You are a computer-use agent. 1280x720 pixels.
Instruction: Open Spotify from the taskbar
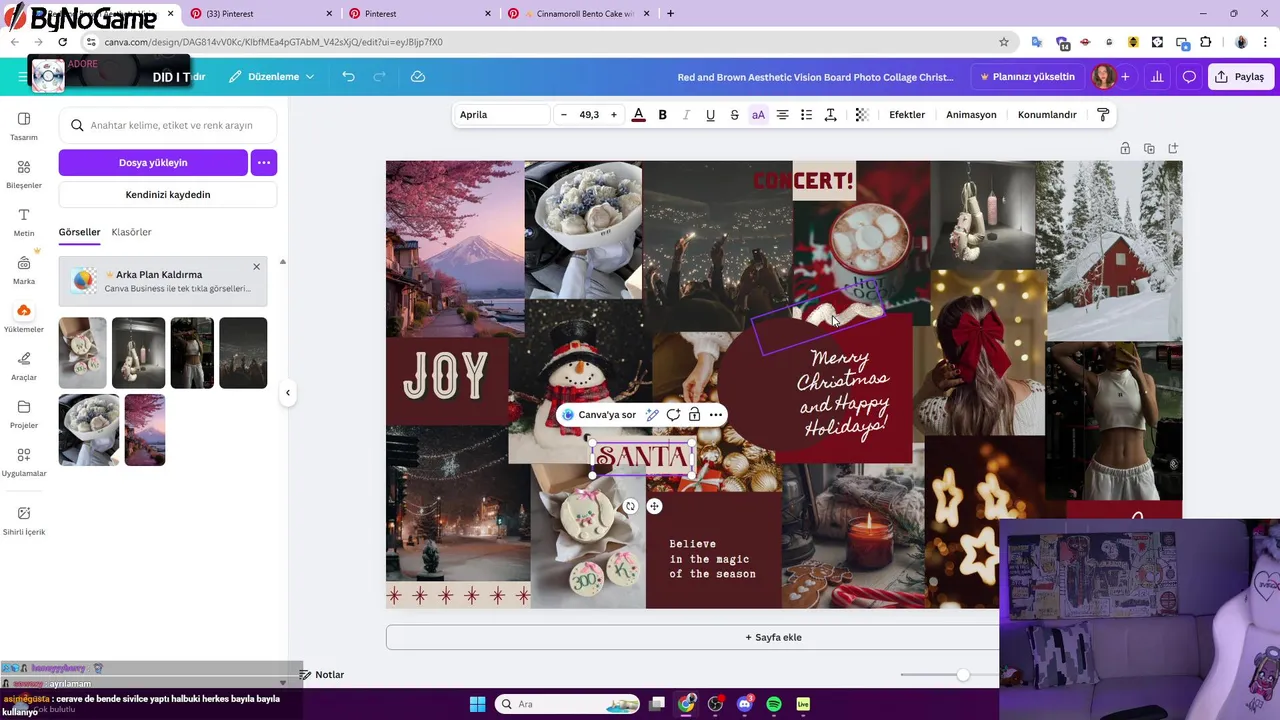pos(774,704)
